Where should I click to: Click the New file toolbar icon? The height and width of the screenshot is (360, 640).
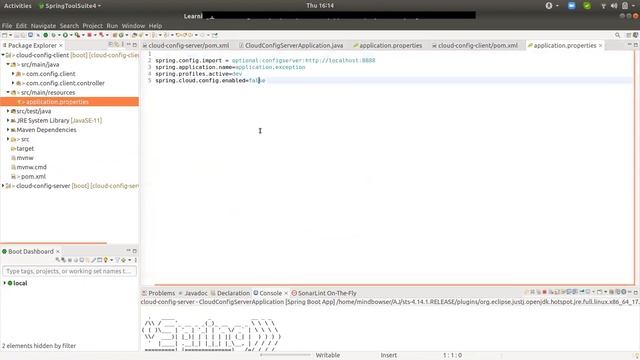pos(4,35)
